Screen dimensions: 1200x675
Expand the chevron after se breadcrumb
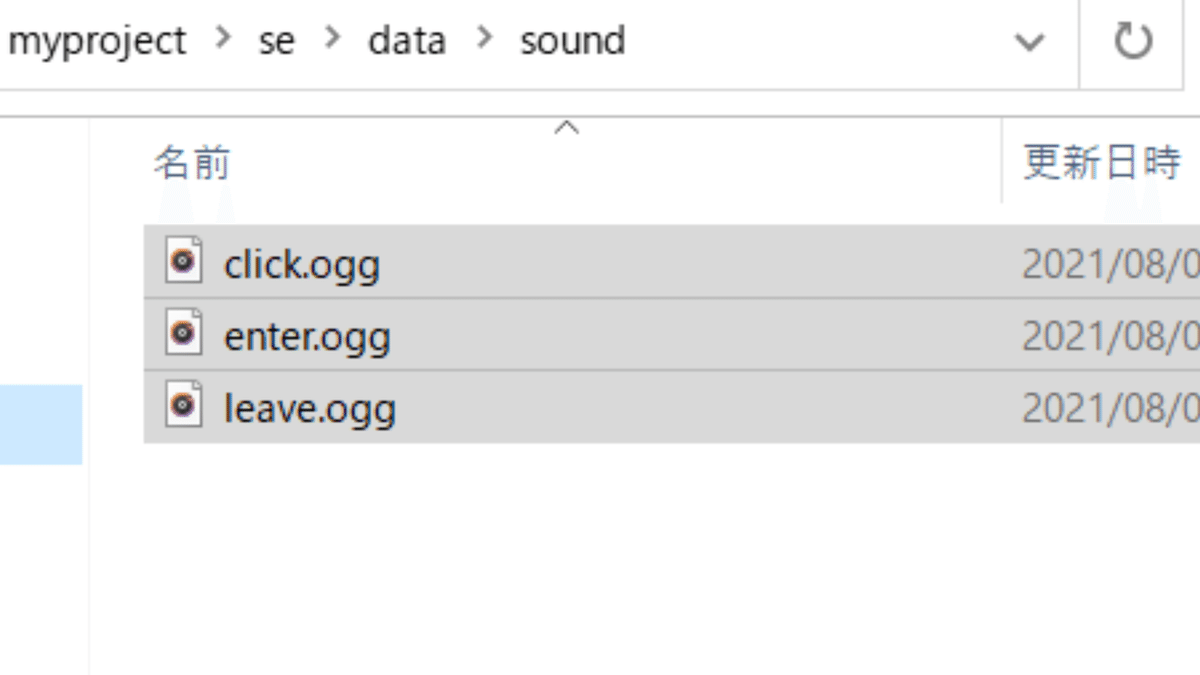332,40
